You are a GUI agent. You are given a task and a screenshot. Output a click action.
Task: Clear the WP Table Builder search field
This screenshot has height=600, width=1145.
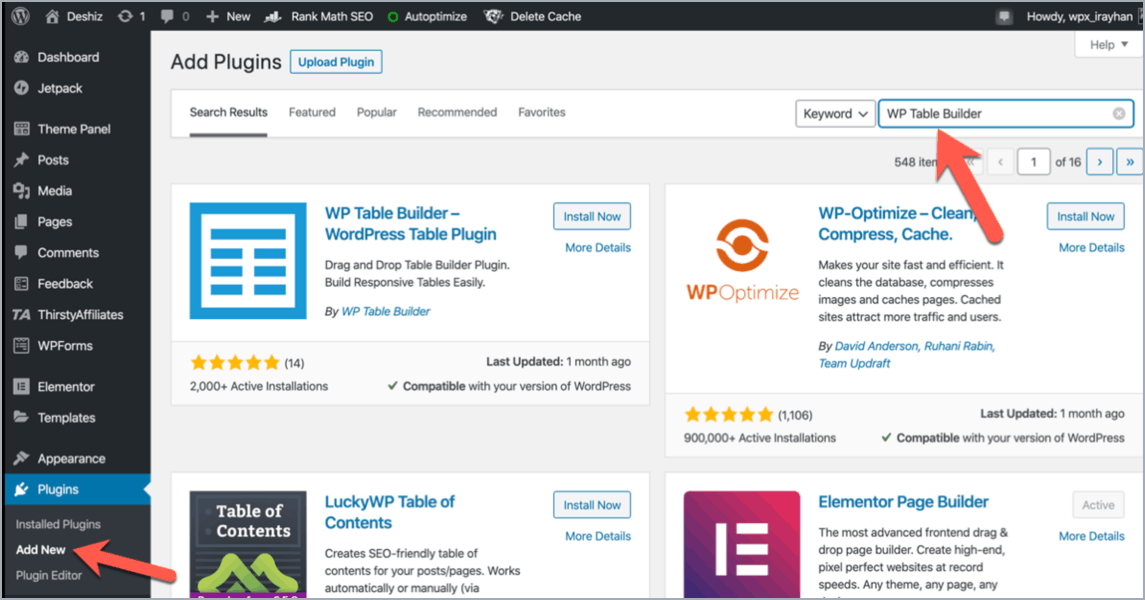[1118, 113]
